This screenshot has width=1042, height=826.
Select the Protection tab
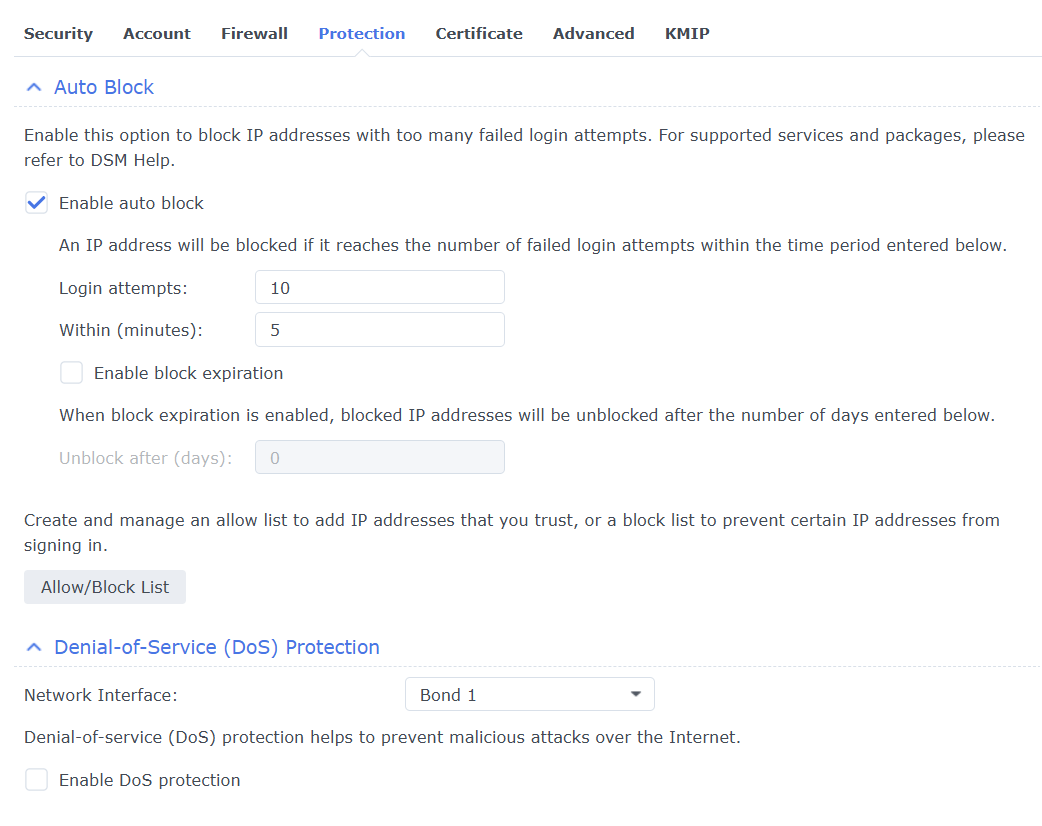click(x=362, y=34)
